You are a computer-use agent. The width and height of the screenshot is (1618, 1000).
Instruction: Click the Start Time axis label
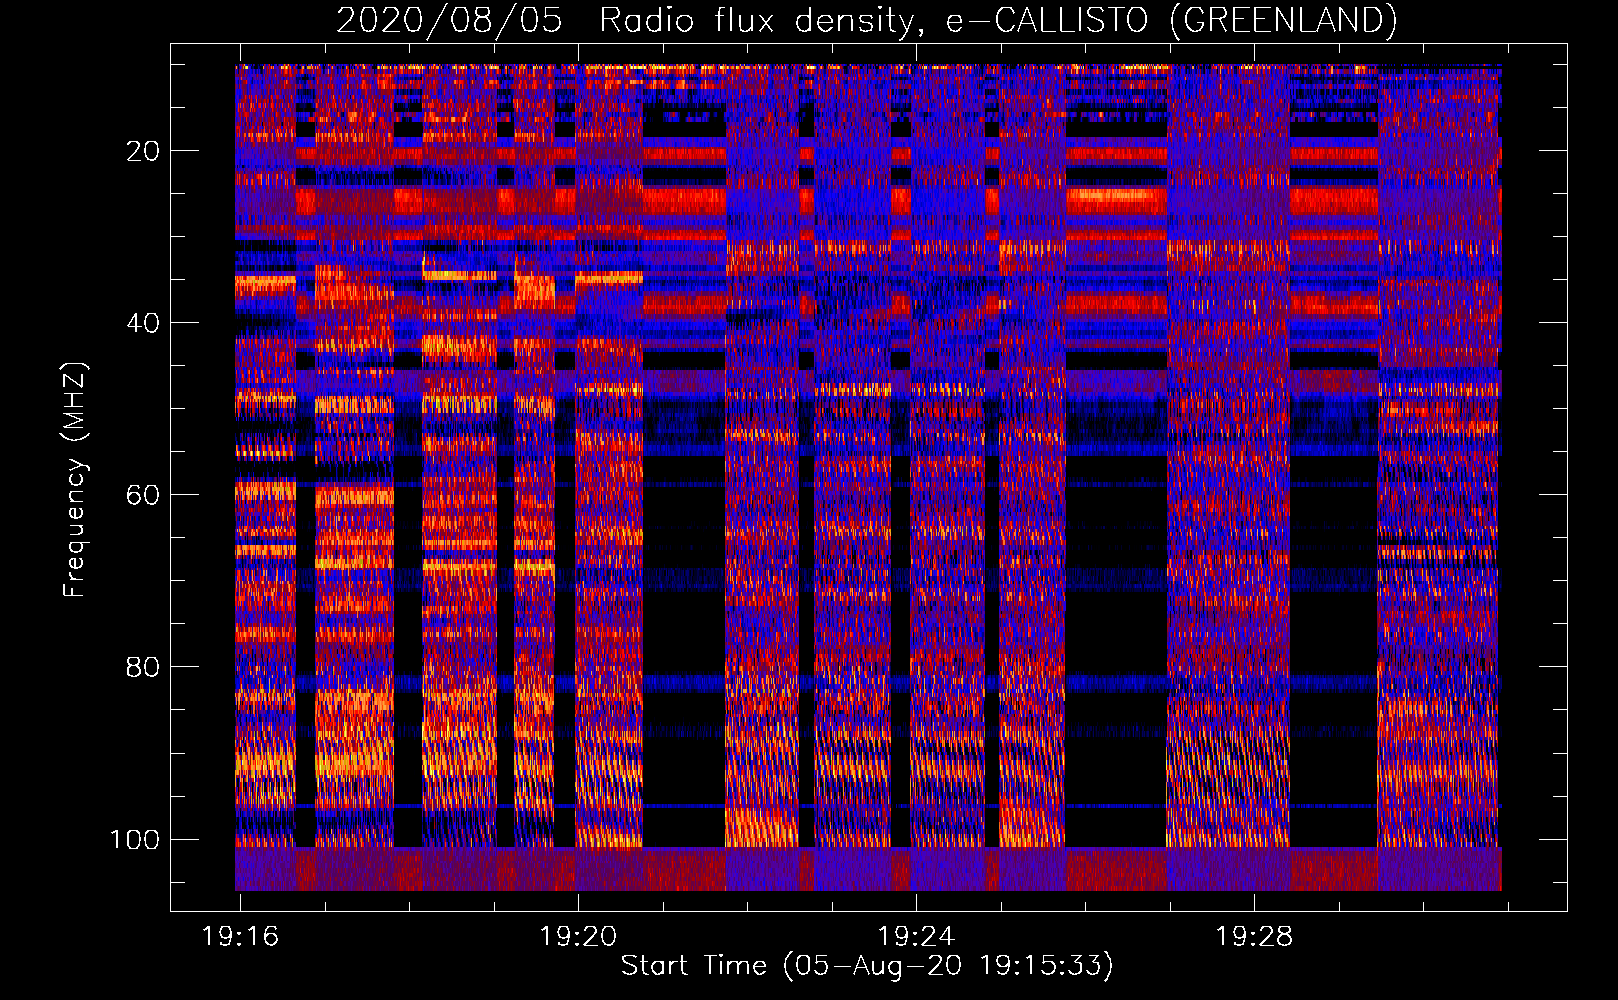[867, 966]
